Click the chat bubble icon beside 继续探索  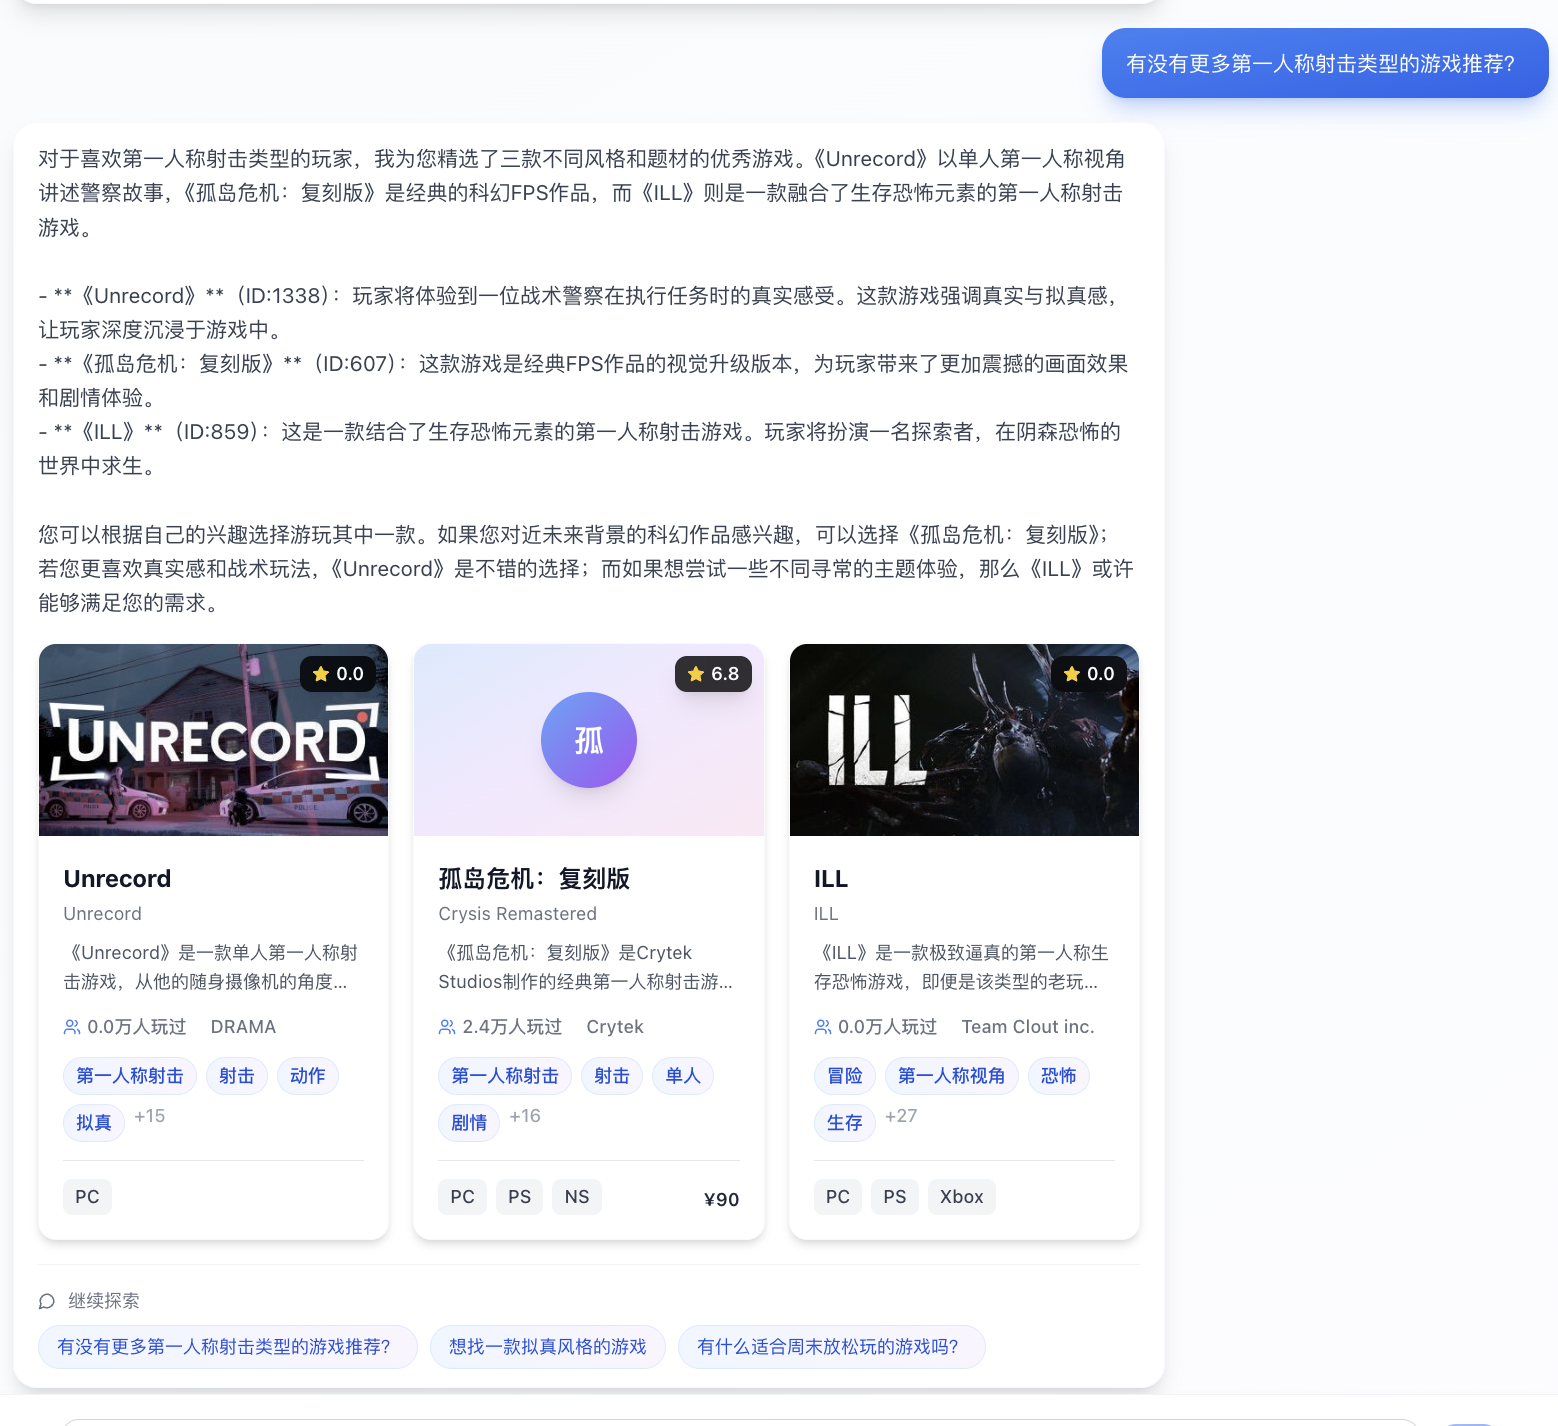click(x=46, y=1301)
